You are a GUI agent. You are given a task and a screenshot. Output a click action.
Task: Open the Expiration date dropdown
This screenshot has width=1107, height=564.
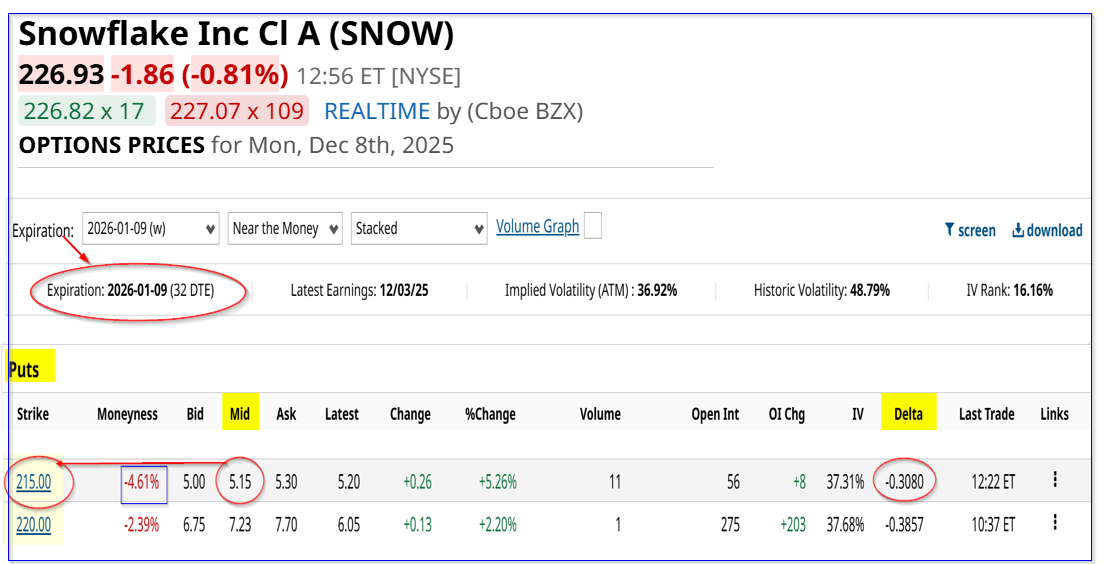[x=151, y=228]
